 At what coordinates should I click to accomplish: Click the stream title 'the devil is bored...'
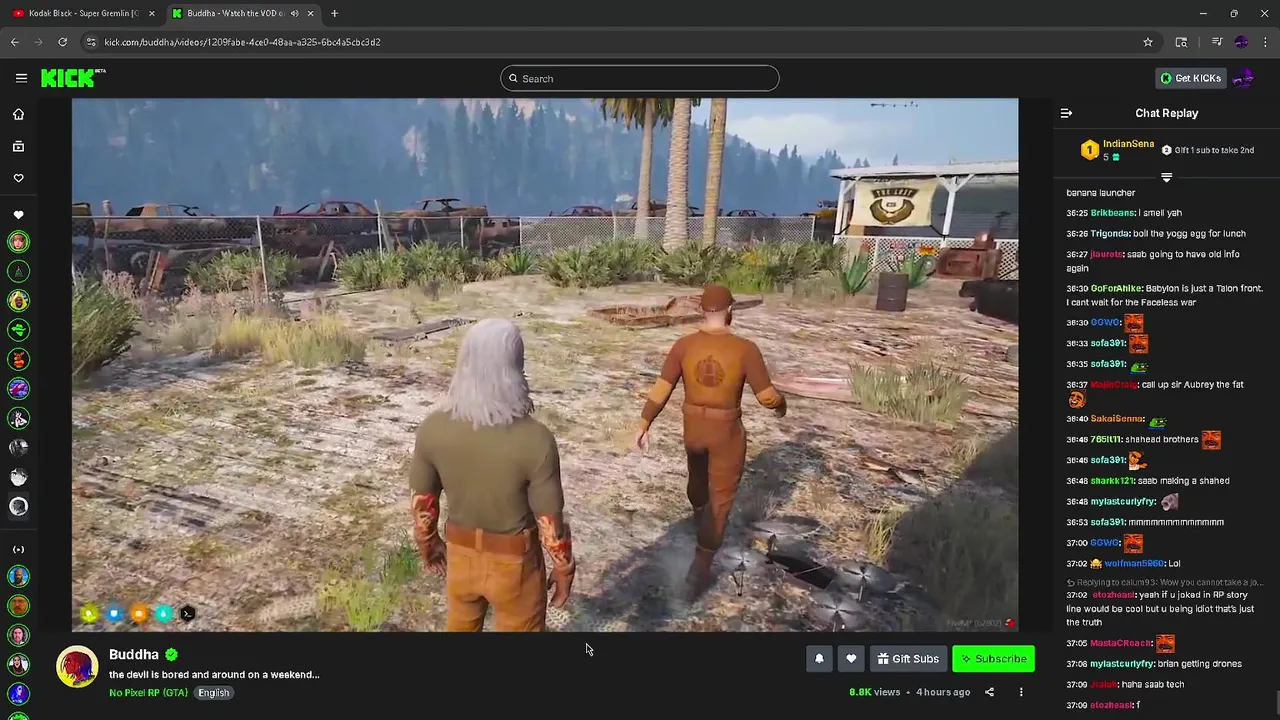[x=214, y=675]
